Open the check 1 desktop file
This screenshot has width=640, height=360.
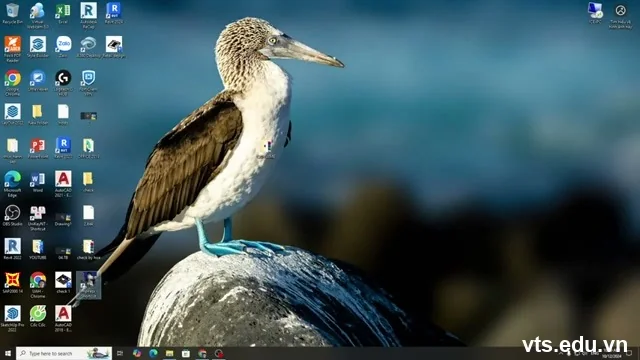(63, 282)
